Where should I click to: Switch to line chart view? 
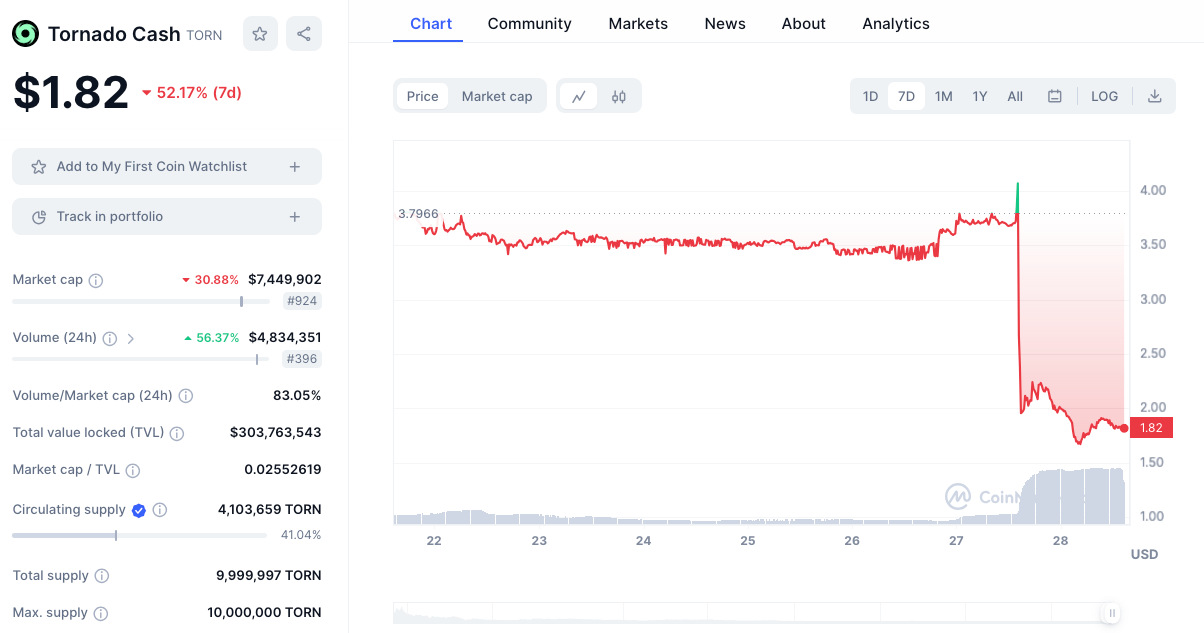579,96
